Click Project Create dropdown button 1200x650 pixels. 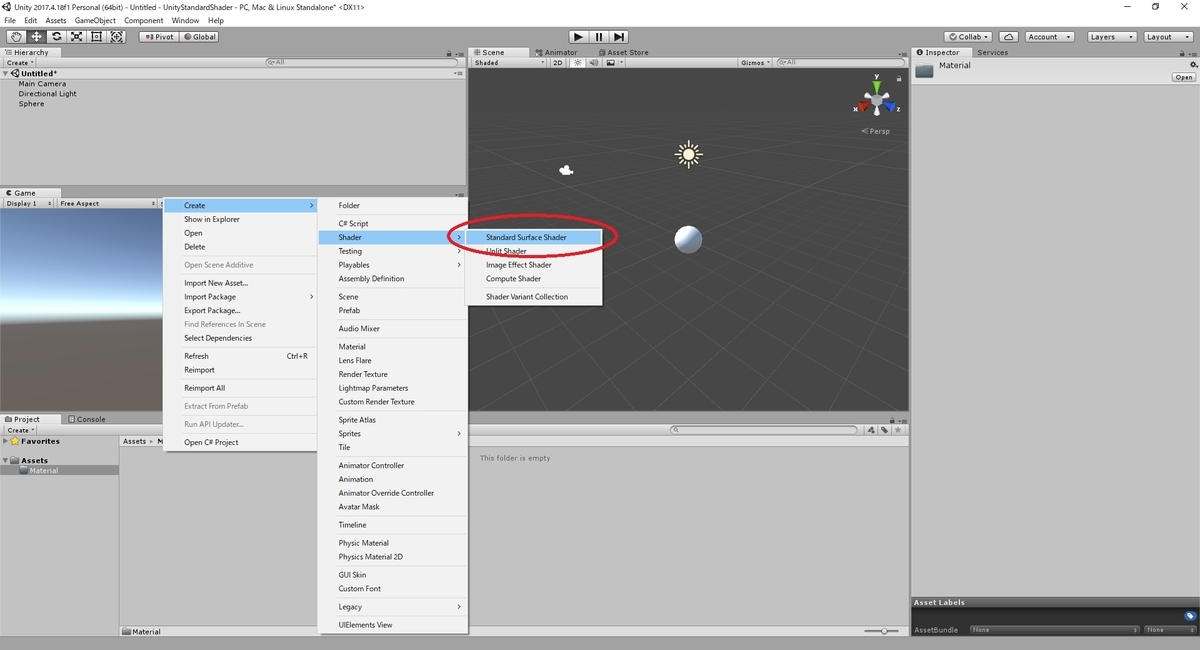coord(20,430)
